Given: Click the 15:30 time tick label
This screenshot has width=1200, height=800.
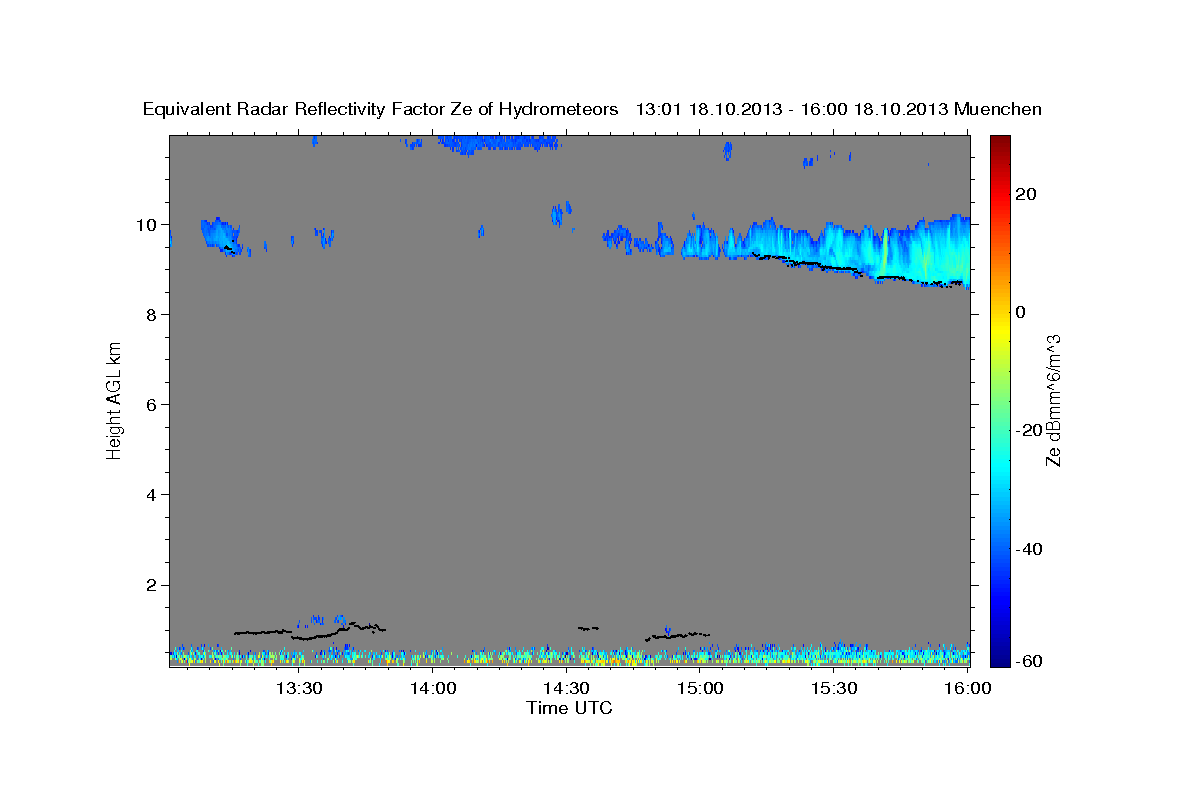Looking at the screenshot, I should [834, 689].
